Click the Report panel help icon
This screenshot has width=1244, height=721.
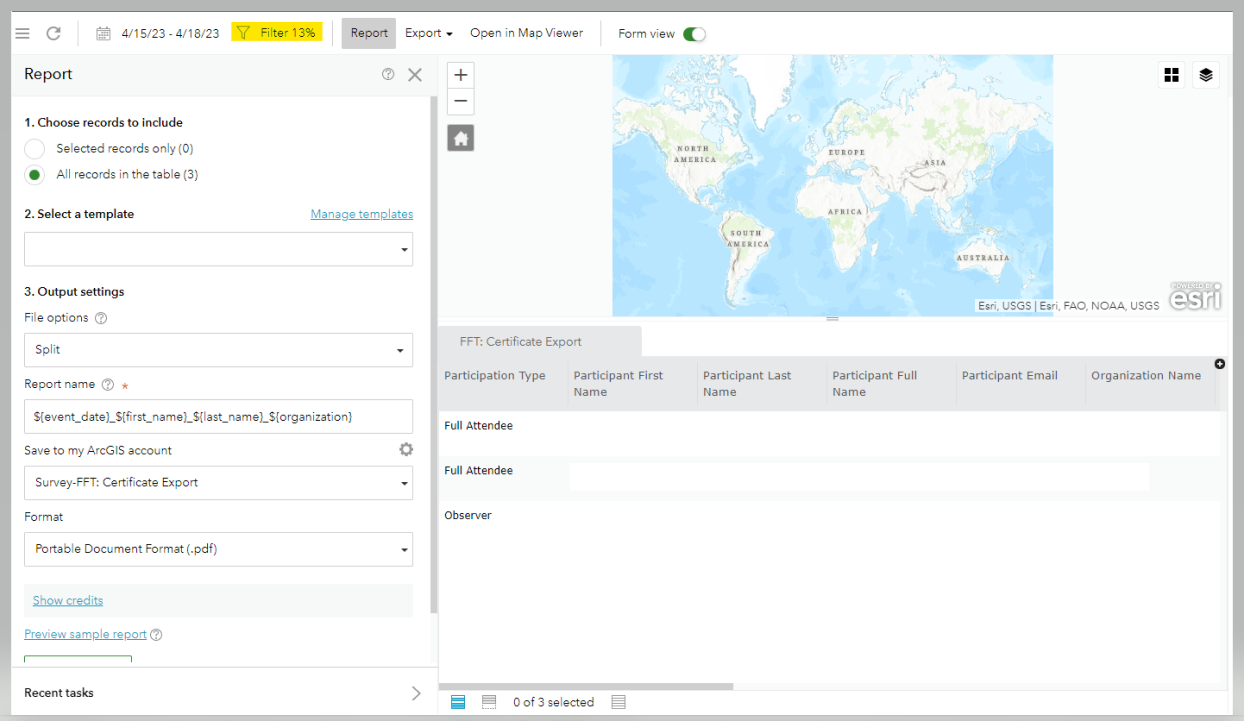(x=388, y=74)
